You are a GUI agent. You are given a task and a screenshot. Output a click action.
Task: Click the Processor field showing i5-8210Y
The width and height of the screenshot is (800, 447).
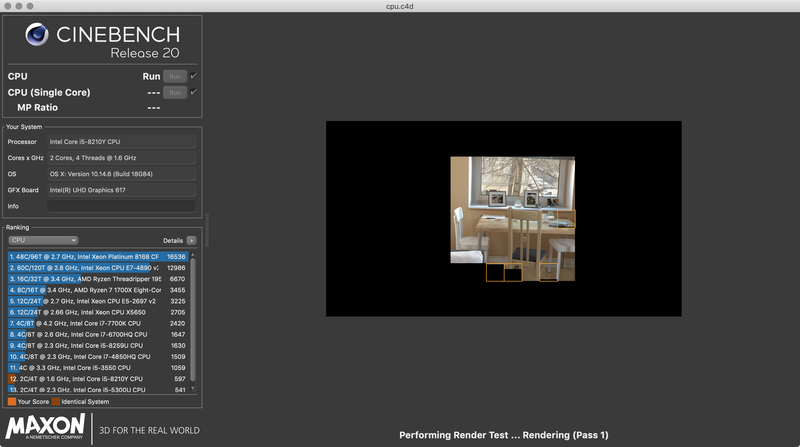121,142
